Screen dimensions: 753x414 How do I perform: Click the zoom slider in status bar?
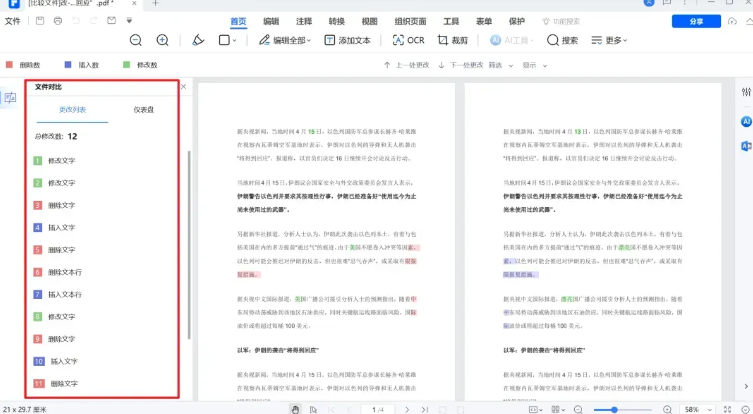coord(623,410)
